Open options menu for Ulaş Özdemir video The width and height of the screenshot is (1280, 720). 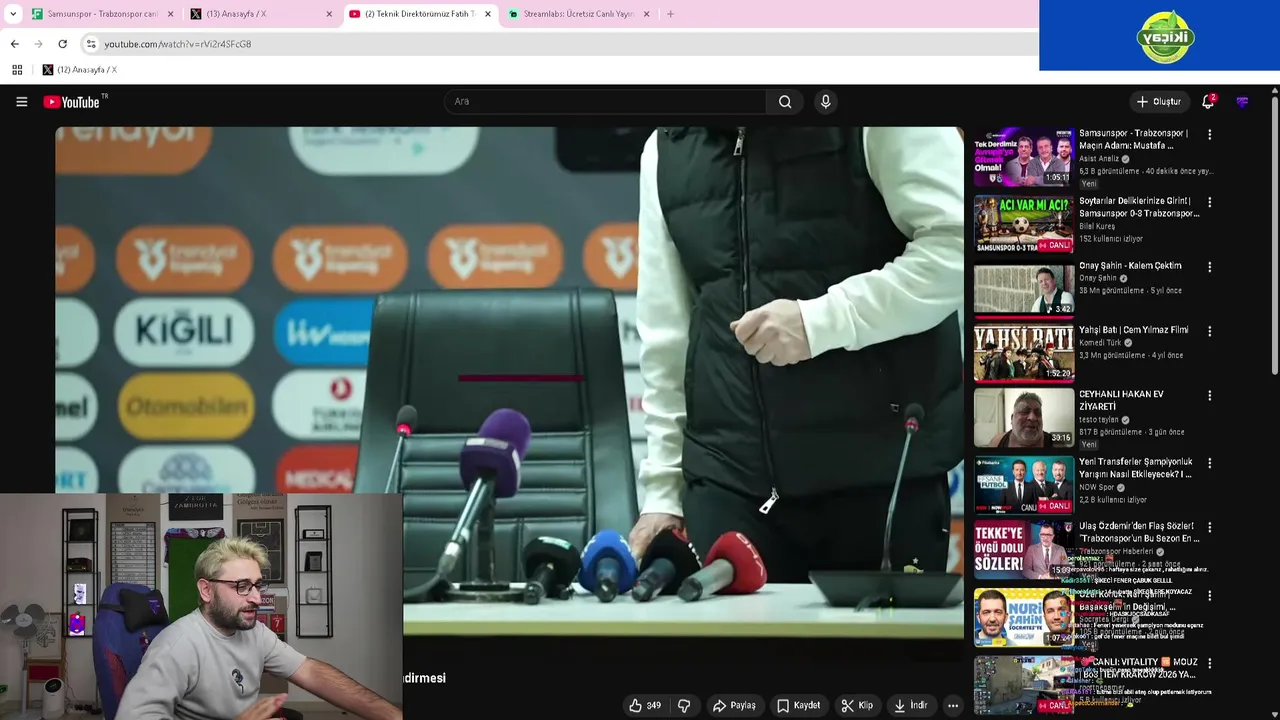pyautogui.click(x=1209, y=527)
